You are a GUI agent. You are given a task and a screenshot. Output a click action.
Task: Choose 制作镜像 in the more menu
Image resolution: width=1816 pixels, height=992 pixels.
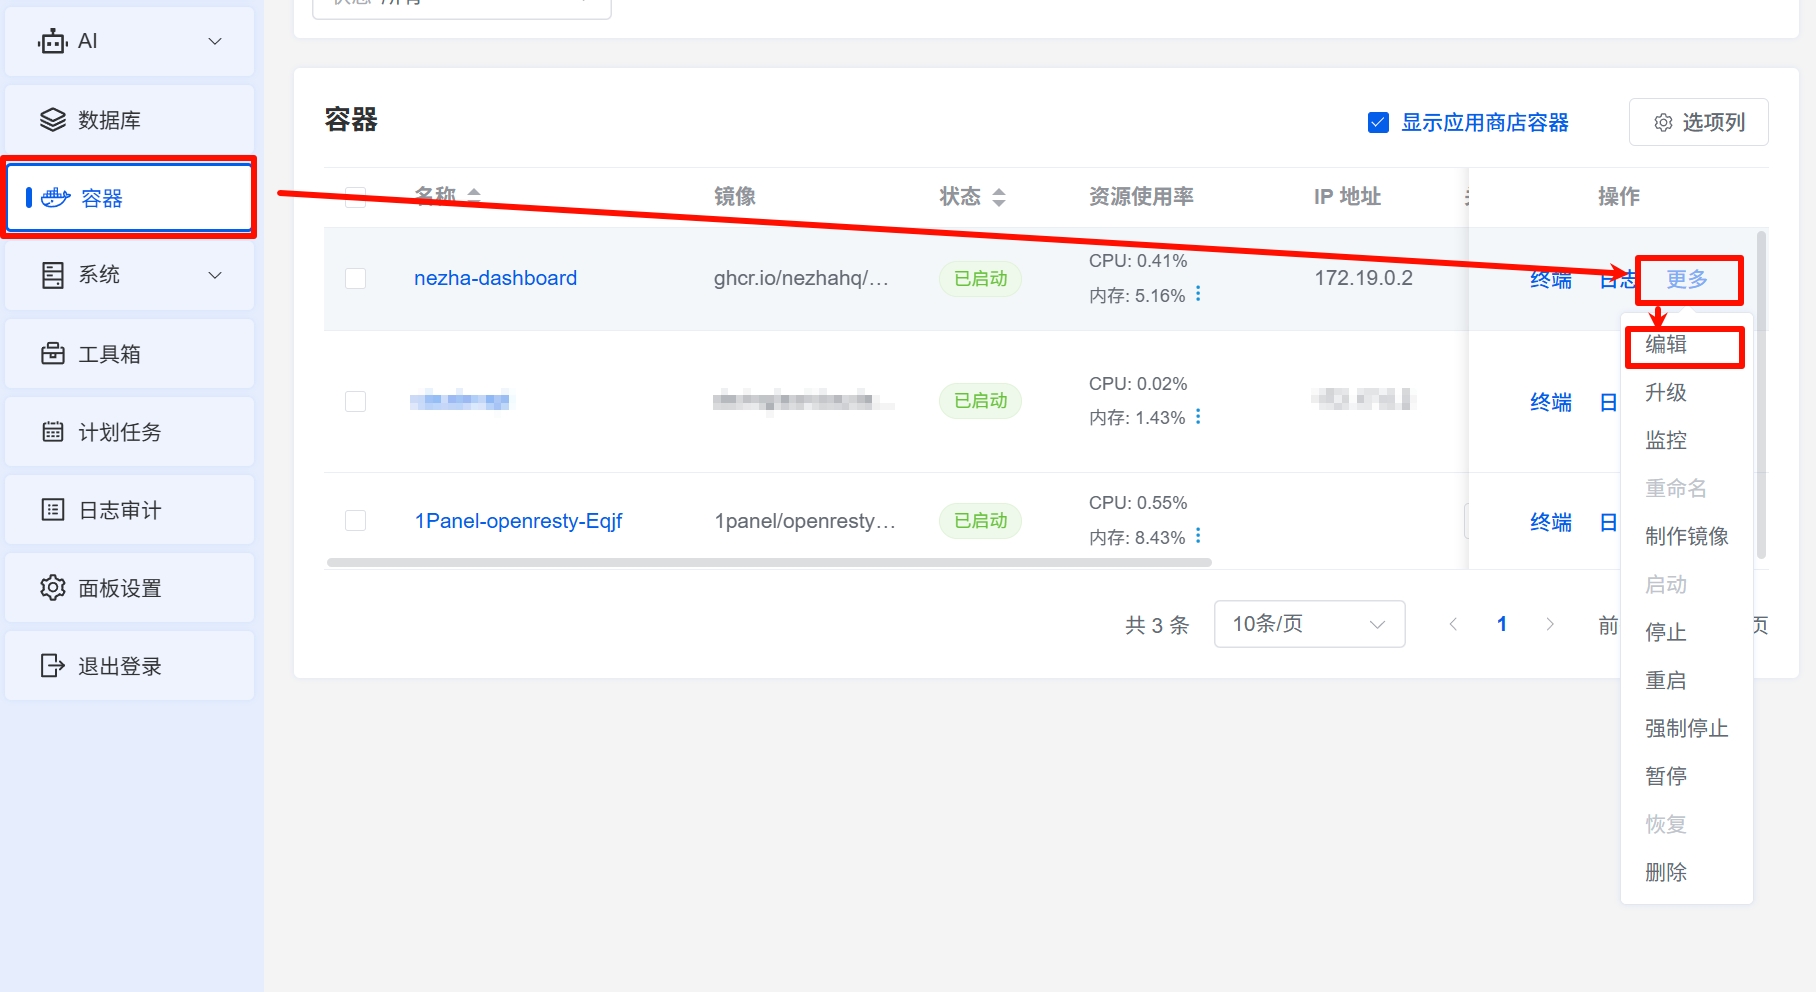click(1686, 536)
